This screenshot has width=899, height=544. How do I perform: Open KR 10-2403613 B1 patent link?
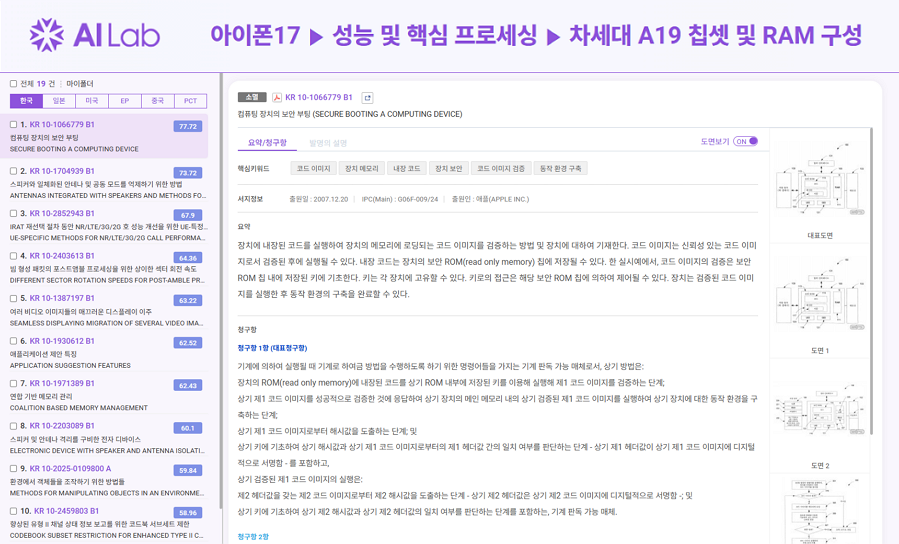pyautogui.click(x=62, y=256)
